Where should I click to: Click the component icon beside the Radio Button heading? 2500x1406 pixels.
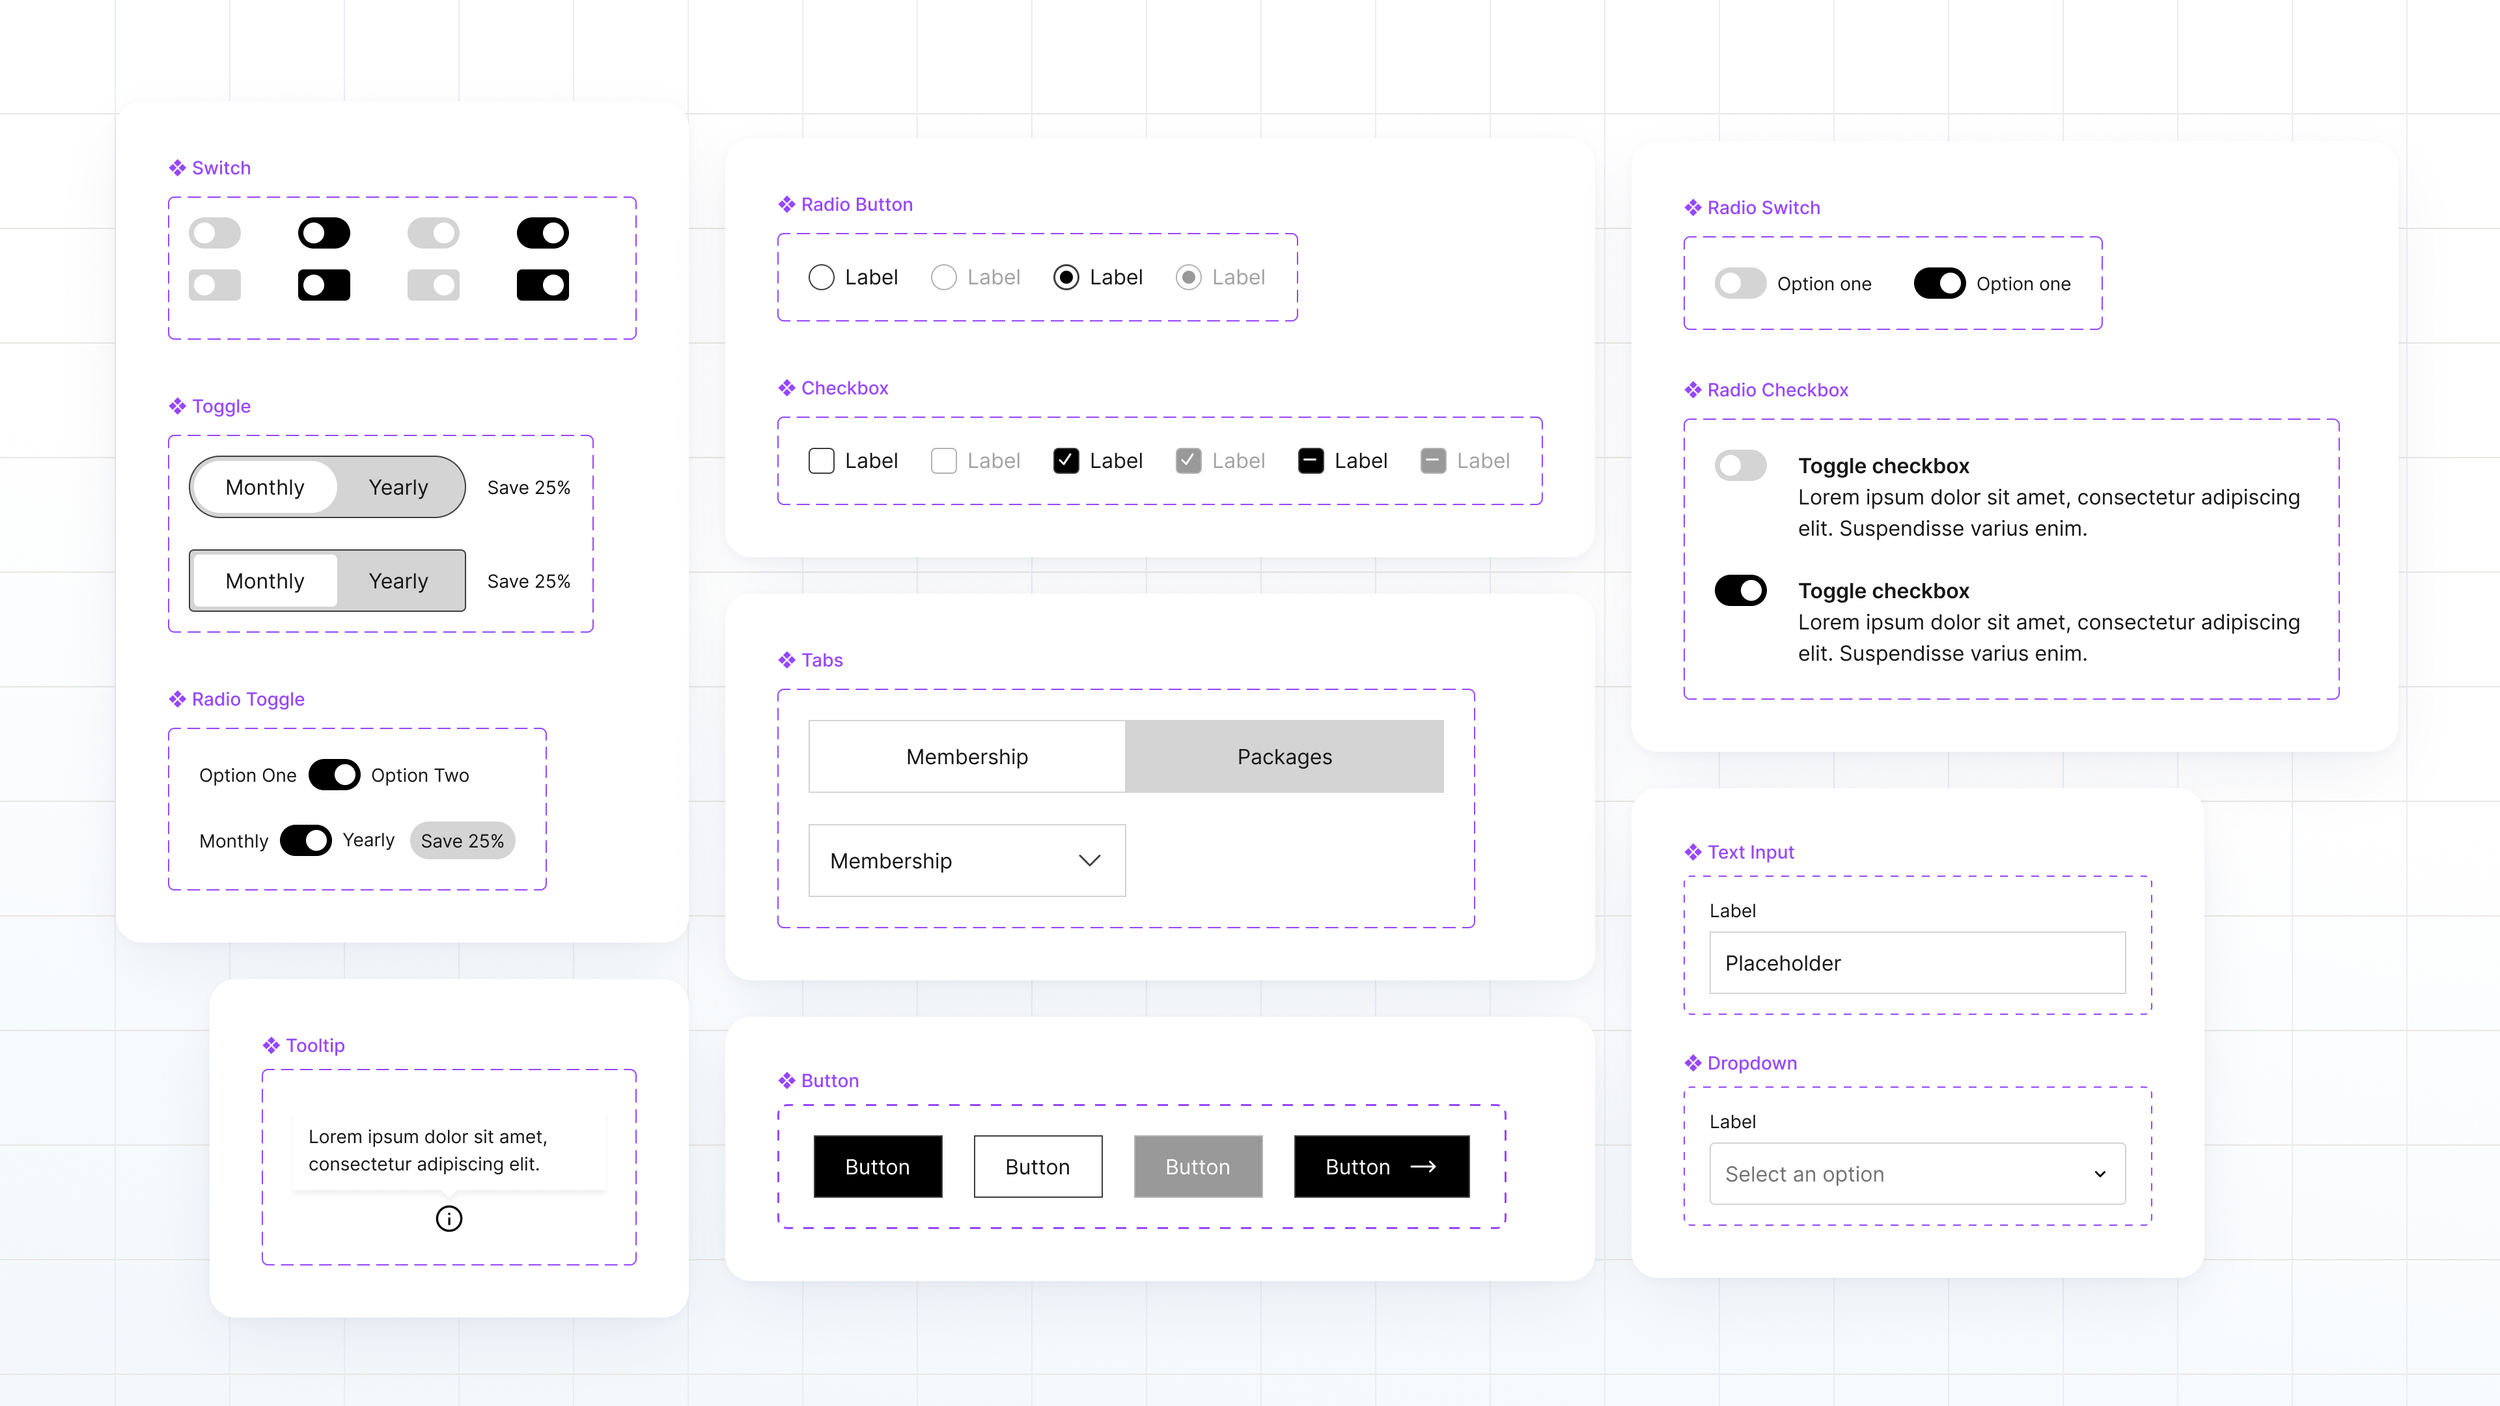click(787, 204)
